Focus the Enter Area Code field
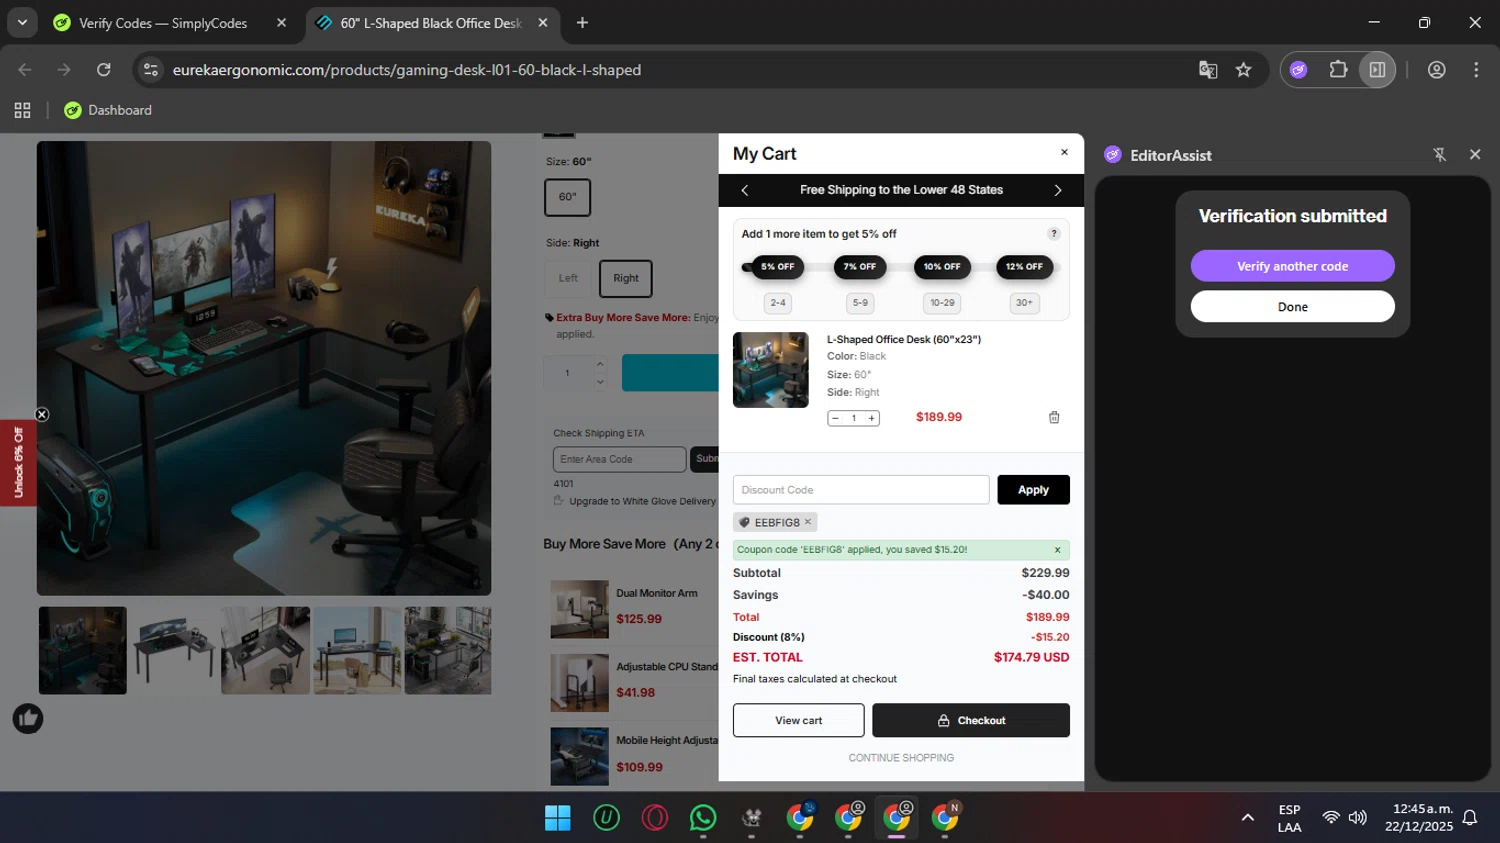1500x843 pixels. [619, 459]
